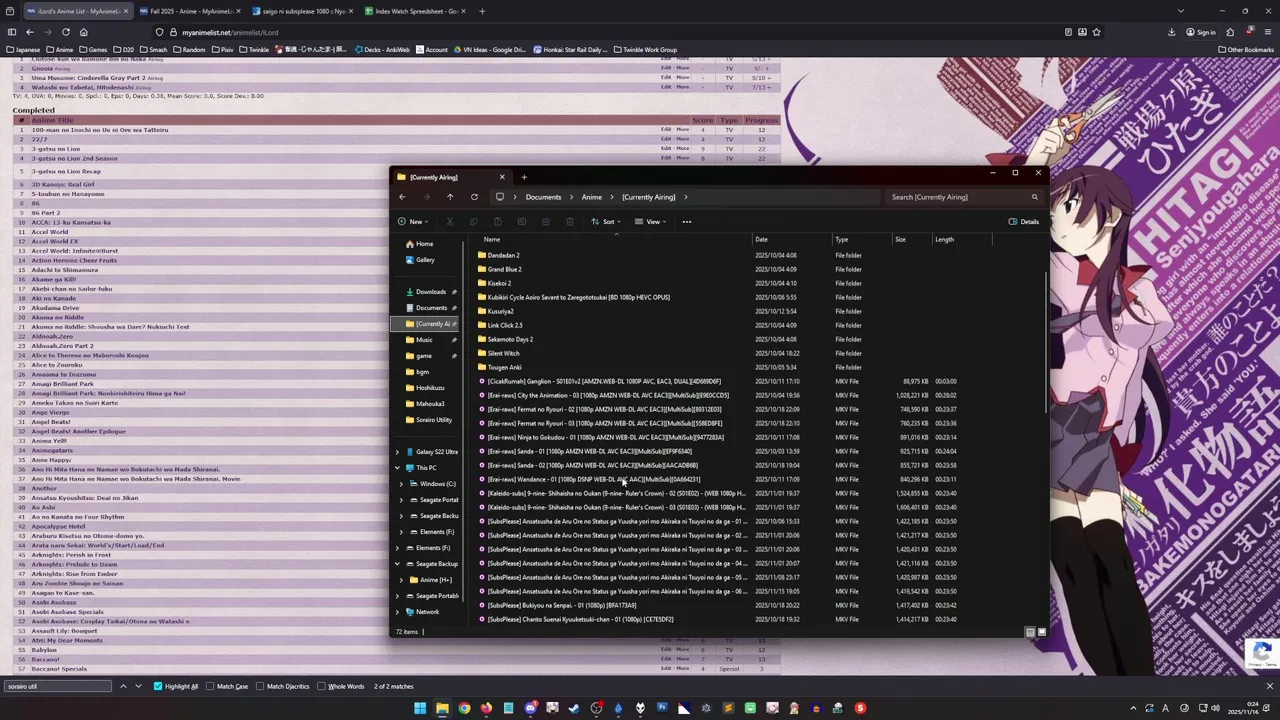Refresh the Currently Airing folder view
Image resolution: width=1280 pixels, height=720 pixels.
click(x=474, y=197)
